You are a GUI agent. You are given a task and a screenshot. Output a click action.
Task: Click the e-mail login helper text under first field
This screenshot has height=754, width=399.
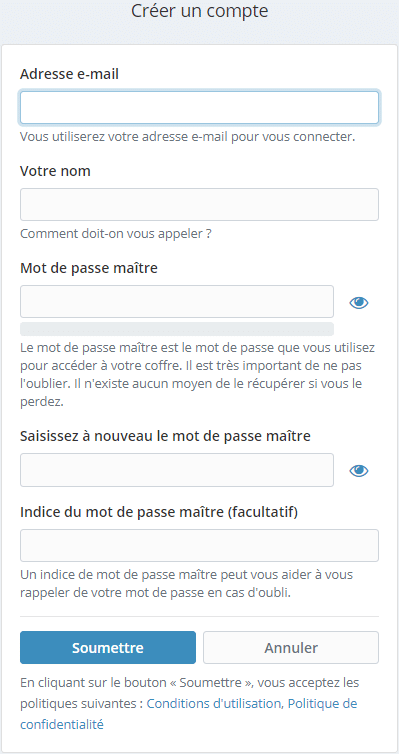(187, 137)
